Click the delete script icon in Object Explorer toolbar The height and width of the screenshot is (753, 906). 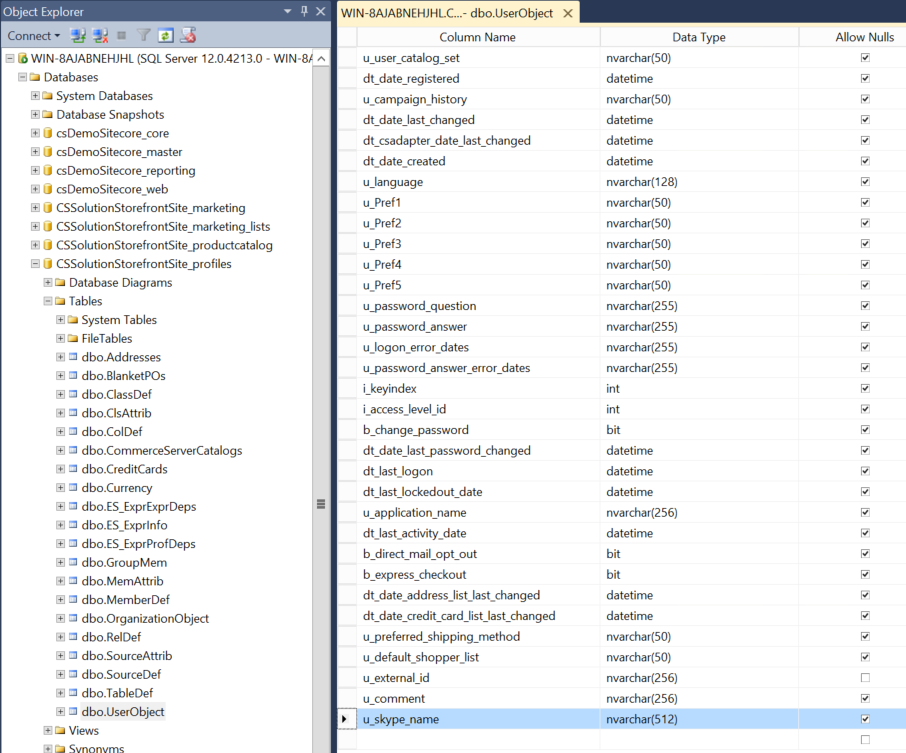[189, 36]
